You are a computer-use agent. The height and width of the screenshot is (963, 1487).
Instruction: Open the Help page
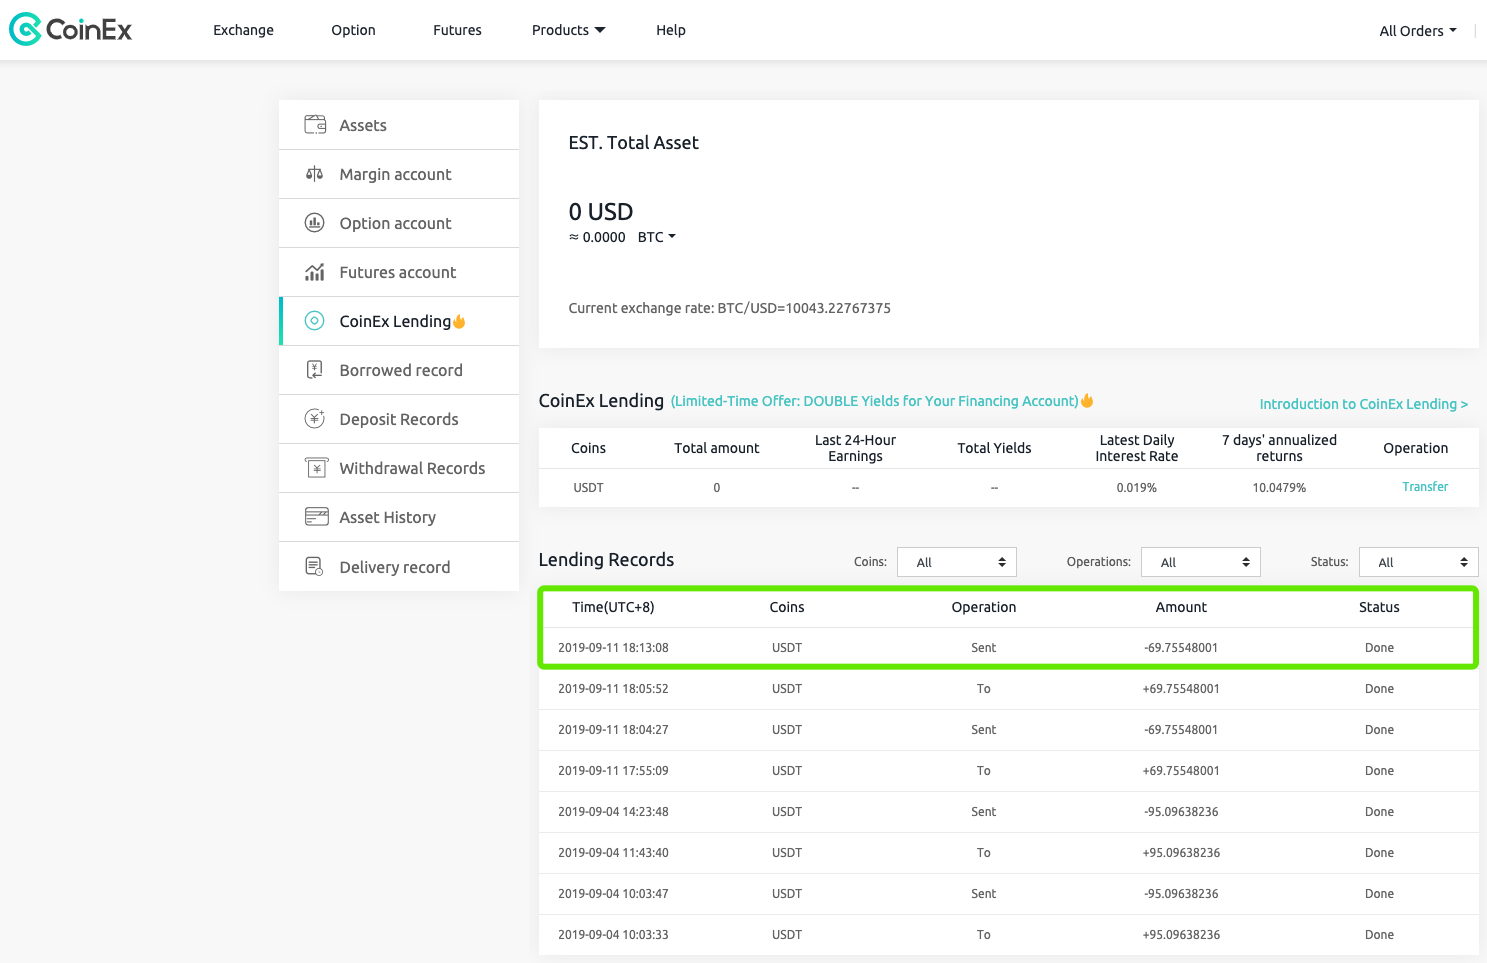(x=671, y=30)
